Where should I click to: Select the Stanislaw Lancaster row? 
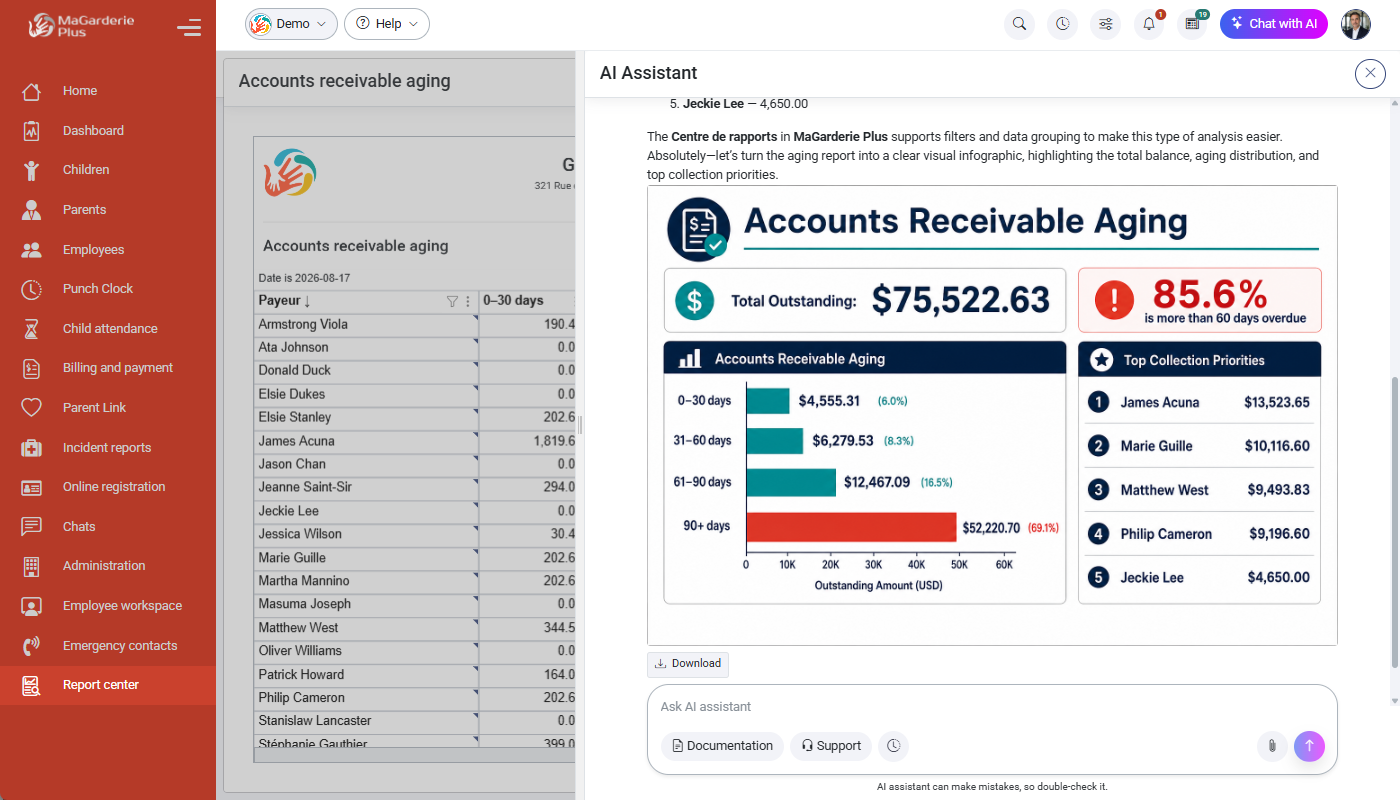tap(415, 721)
